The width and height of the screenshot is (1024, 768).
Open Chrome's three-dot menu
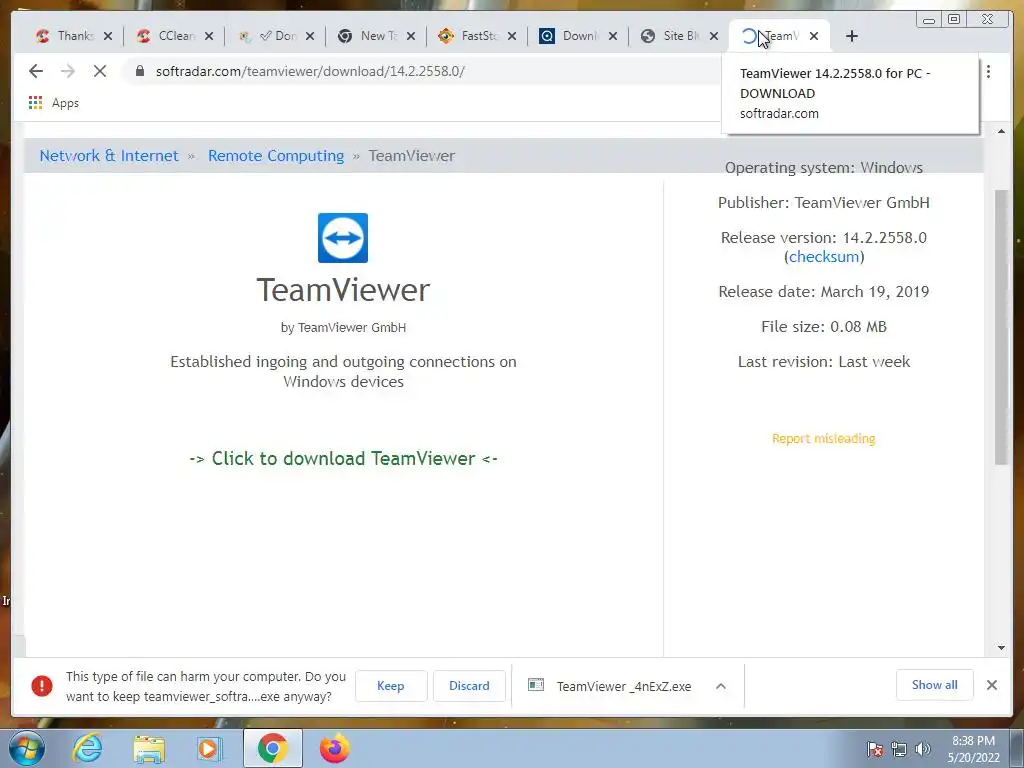click(x=989, y=71)
